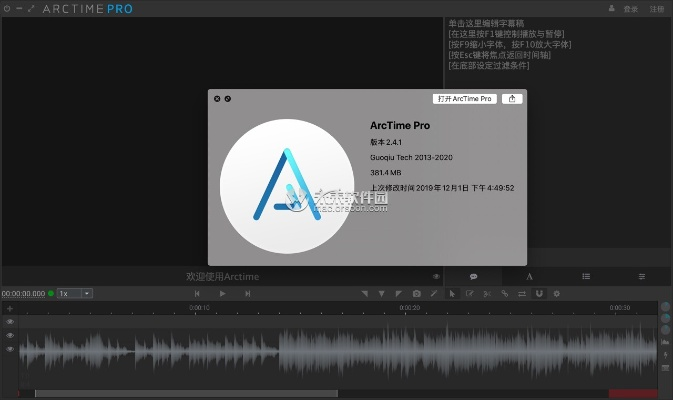Screen dimensions: 673x400
Task: Toggle the third track eye icon
Action: (x=10, y=349)
